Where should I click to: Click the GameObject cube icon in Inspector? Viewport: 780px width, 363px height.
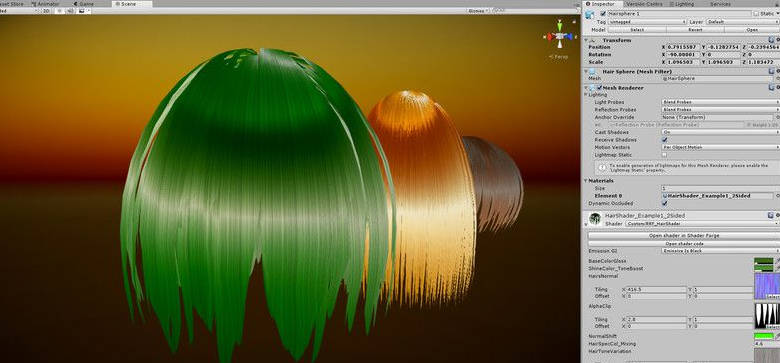click(x=590, y=14)
